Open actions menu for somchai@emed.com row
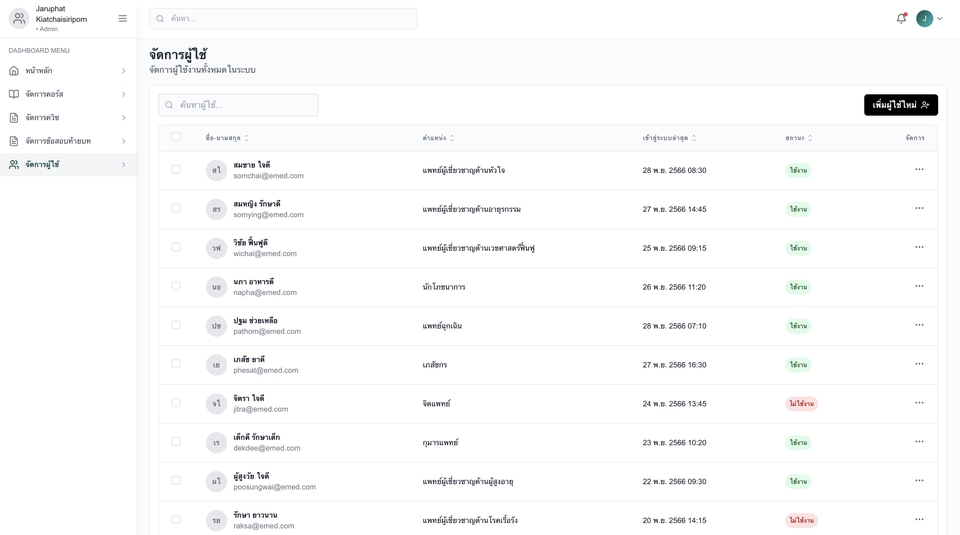This screenshot has width=960, height=535. point(918,170)
